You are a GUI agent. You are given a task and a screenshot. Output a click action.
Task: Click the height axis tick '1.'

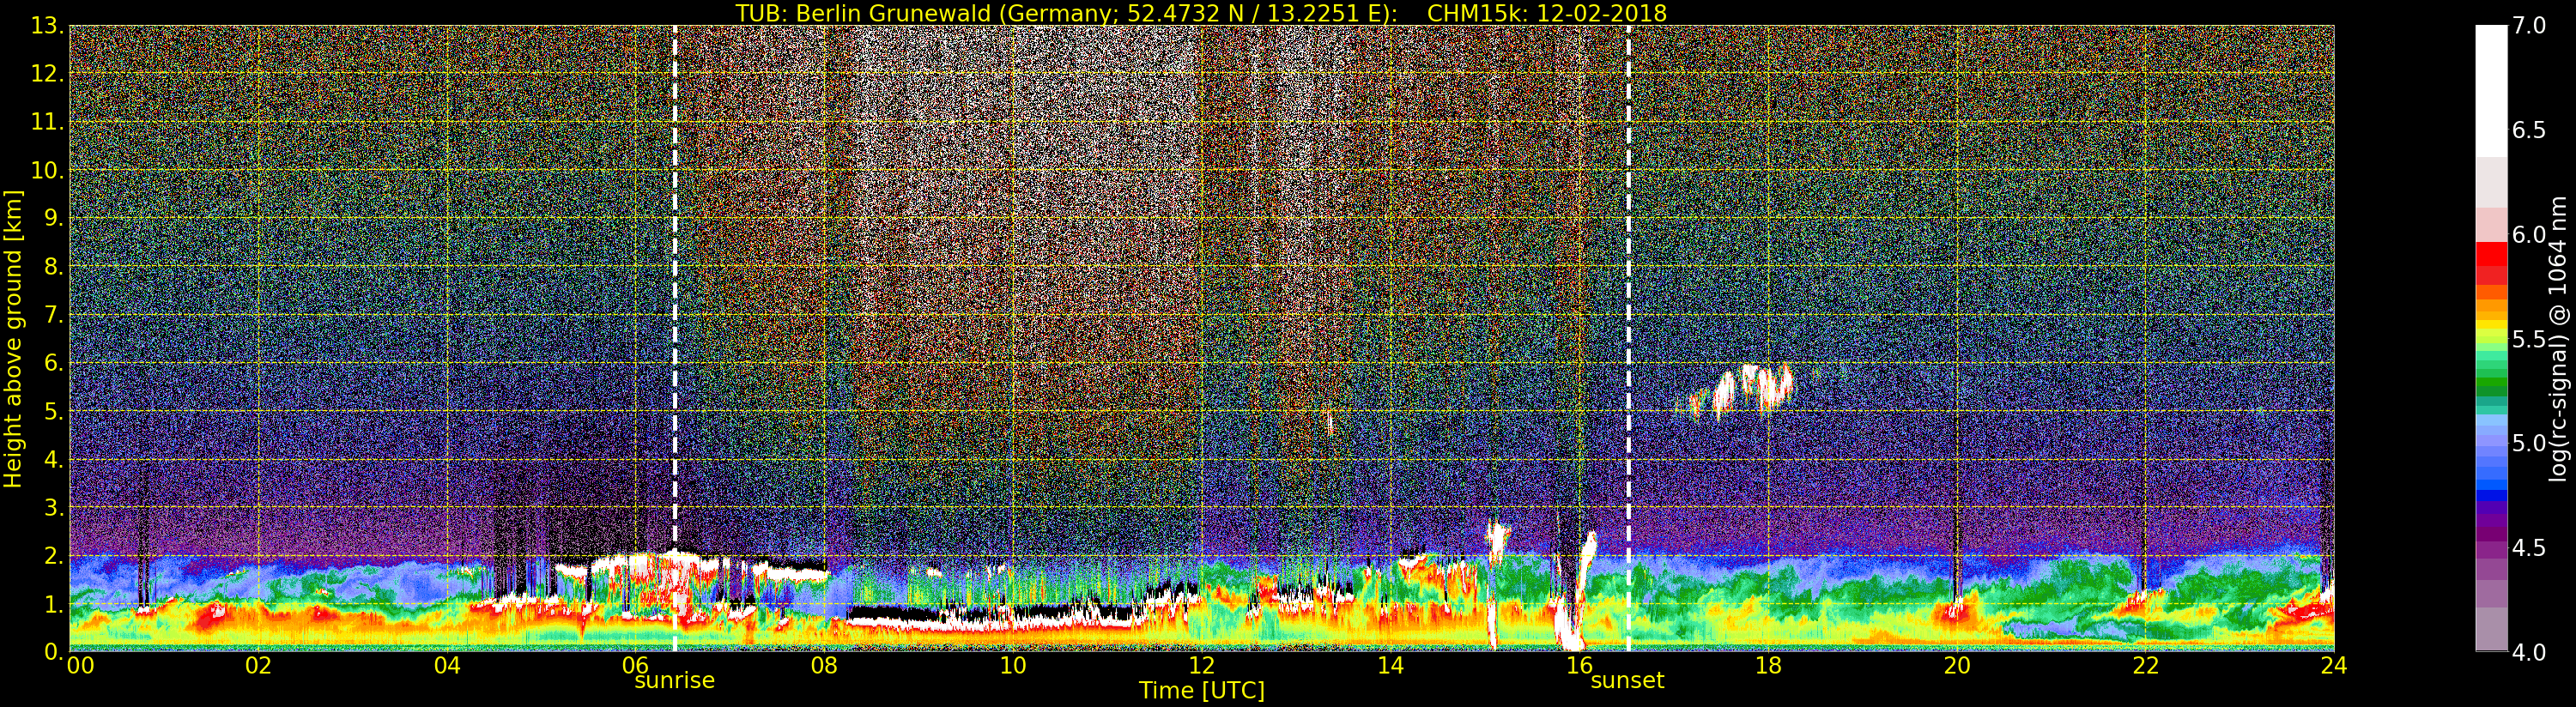point(54,604)
